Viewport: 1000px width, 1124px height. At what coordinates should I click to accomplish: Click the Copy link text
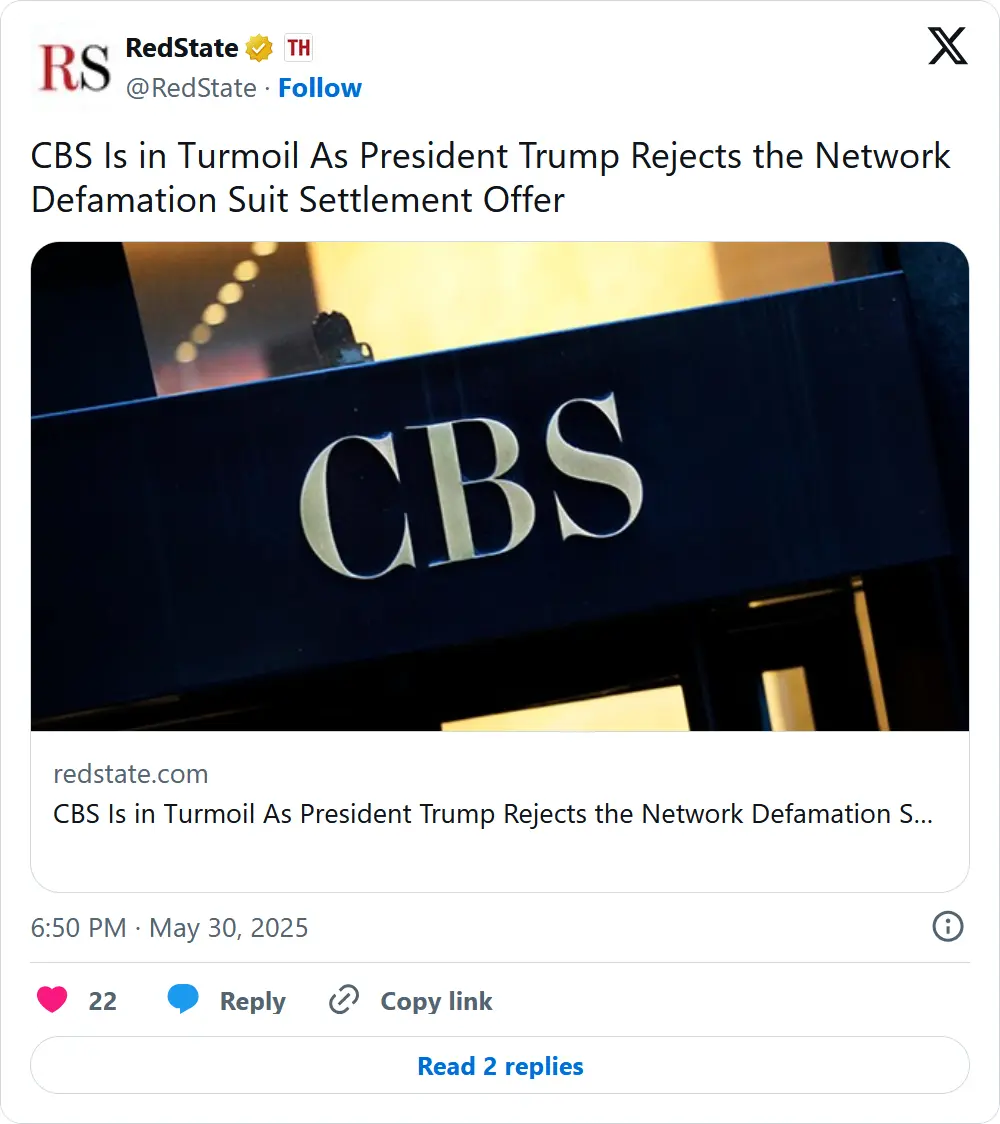(436, 1001)
